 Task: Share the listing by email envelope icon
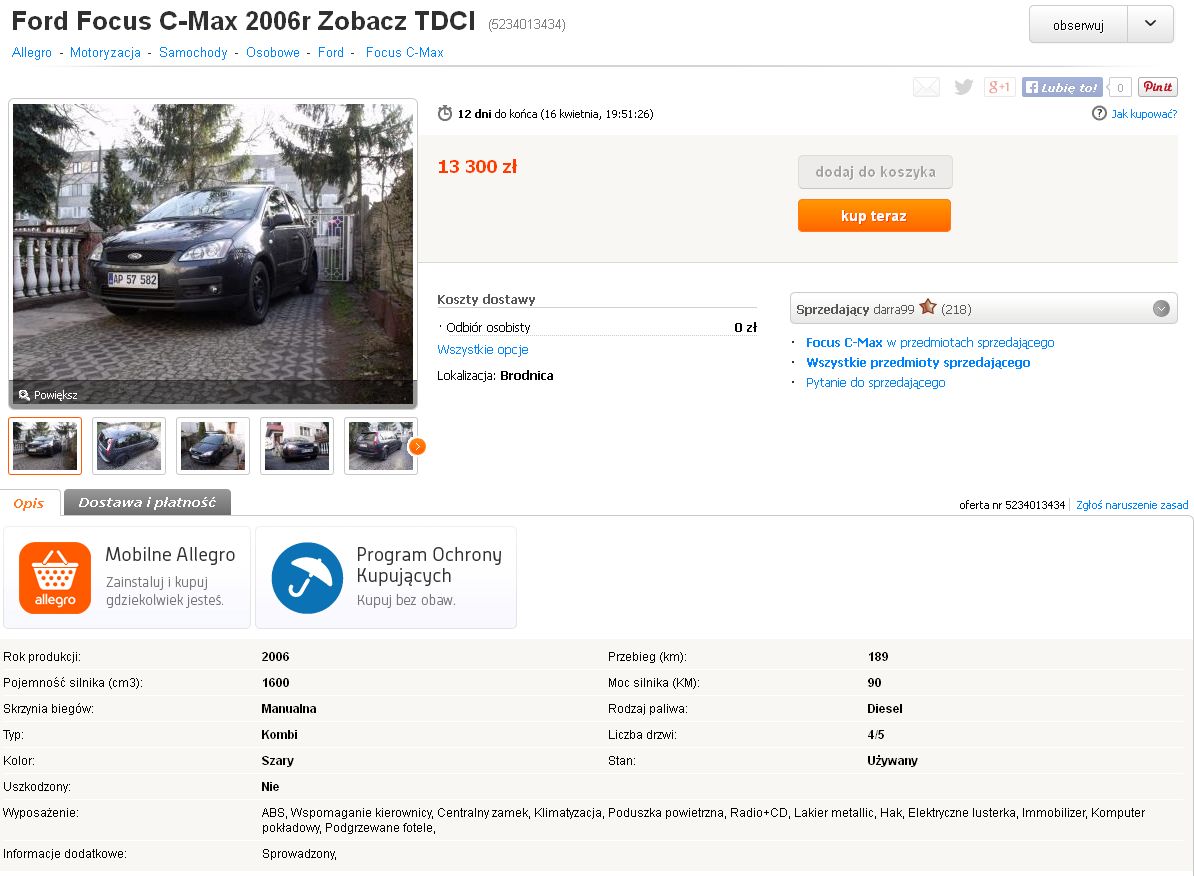(x=926, y=88)
